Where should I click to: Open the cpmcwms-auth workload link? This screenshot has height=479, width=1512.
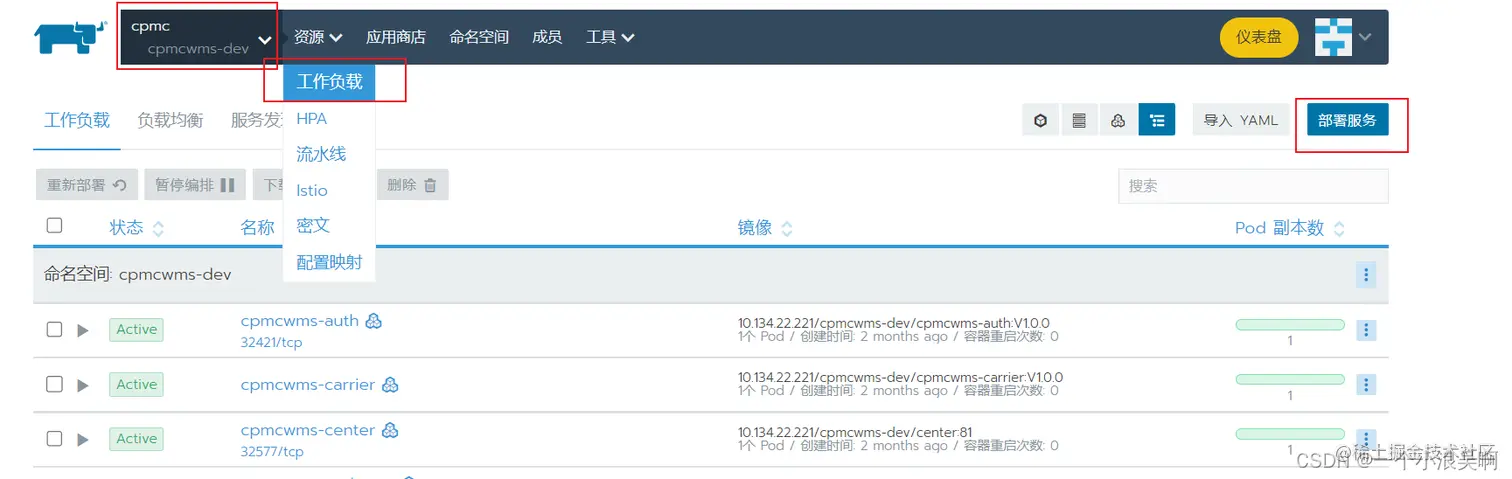300,321
